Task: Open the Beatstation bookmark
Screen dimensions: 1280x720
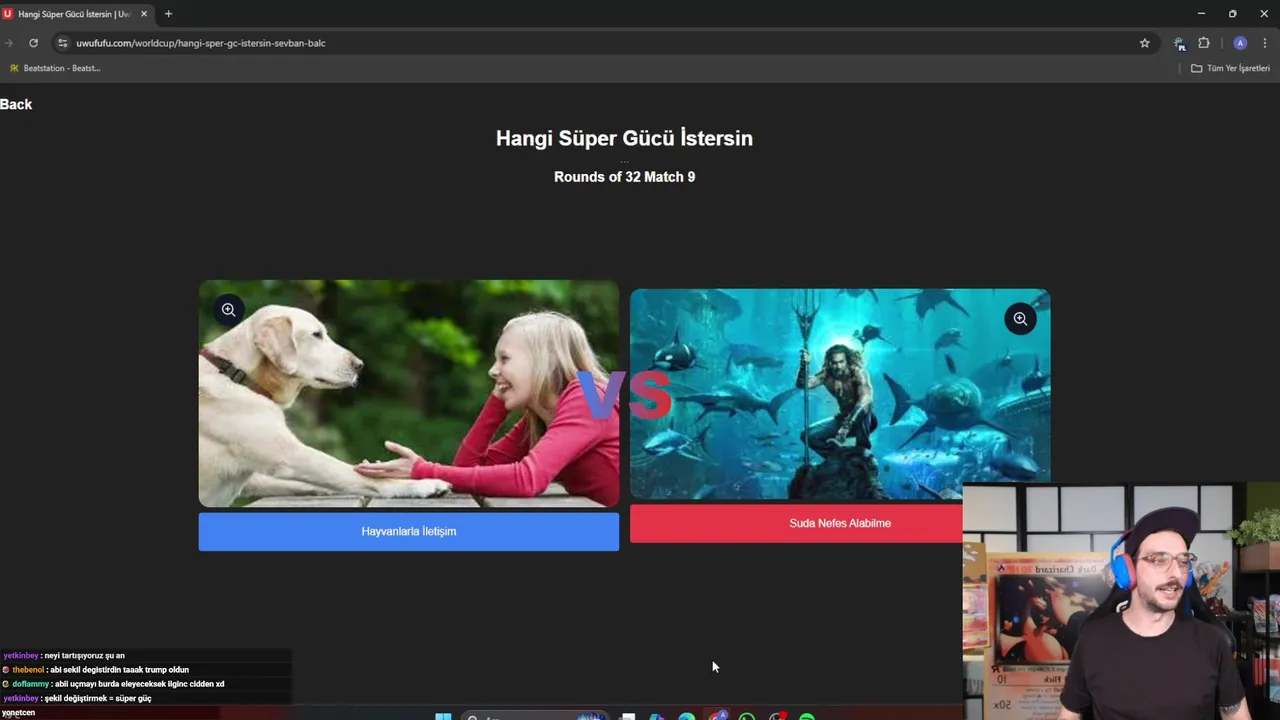Action: point(55,68)
